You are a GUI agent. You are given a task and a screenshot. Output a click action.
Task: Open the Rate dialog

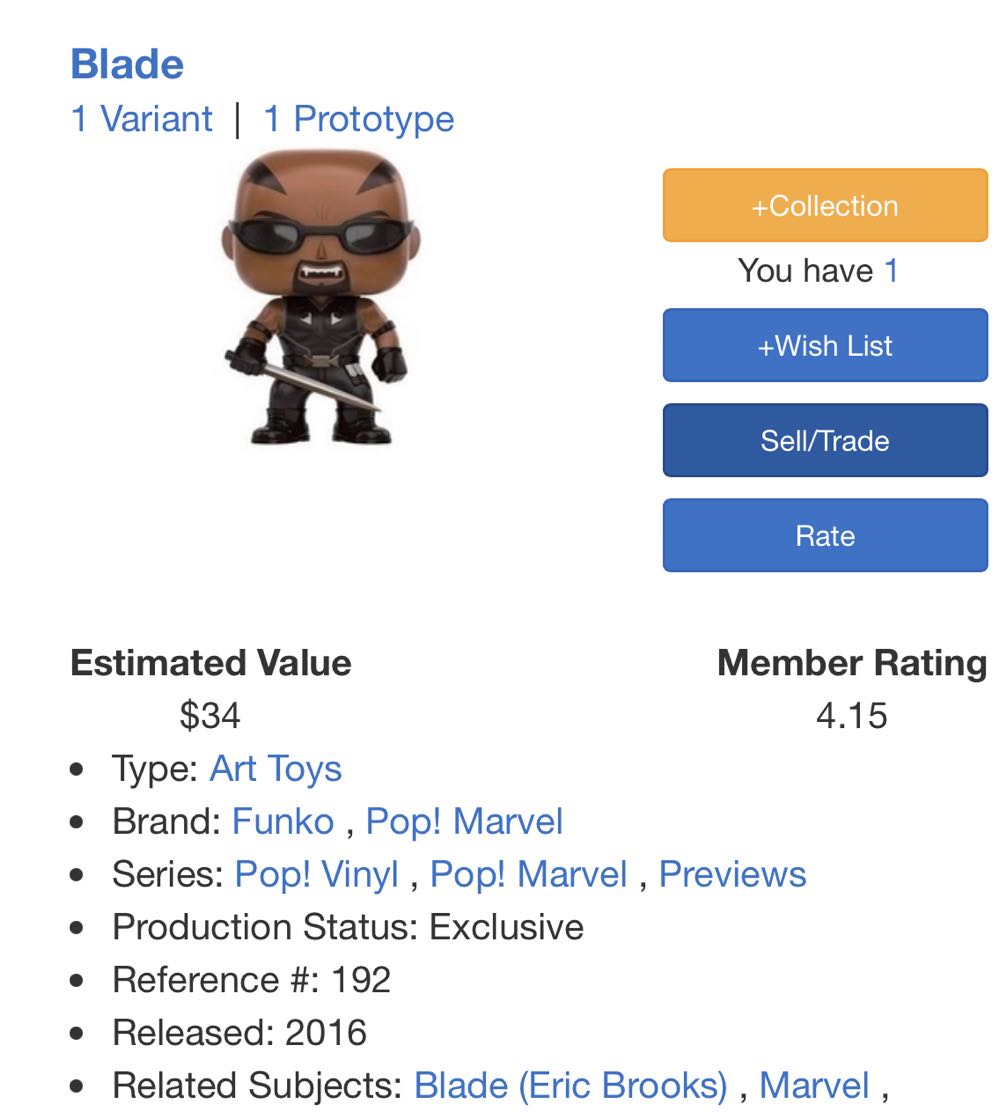click(823, 535)
